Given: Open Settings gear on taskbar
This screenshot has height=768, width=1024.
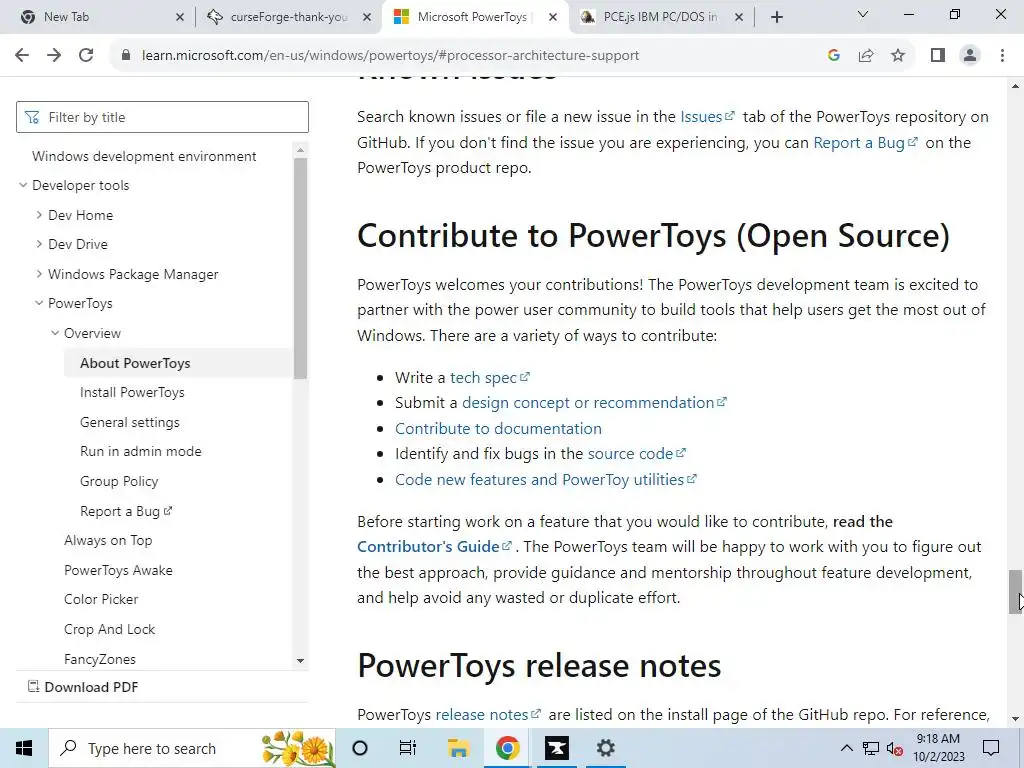Looking at the screenshot, I should [605, 748].
